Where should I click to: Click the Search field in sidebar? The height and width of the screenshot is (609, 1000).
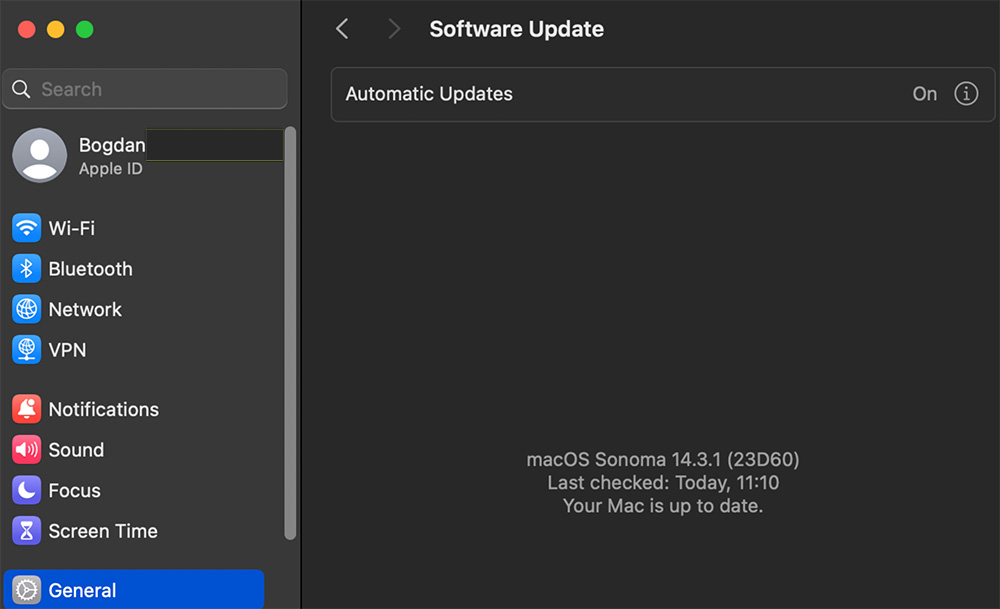[145, 89]
